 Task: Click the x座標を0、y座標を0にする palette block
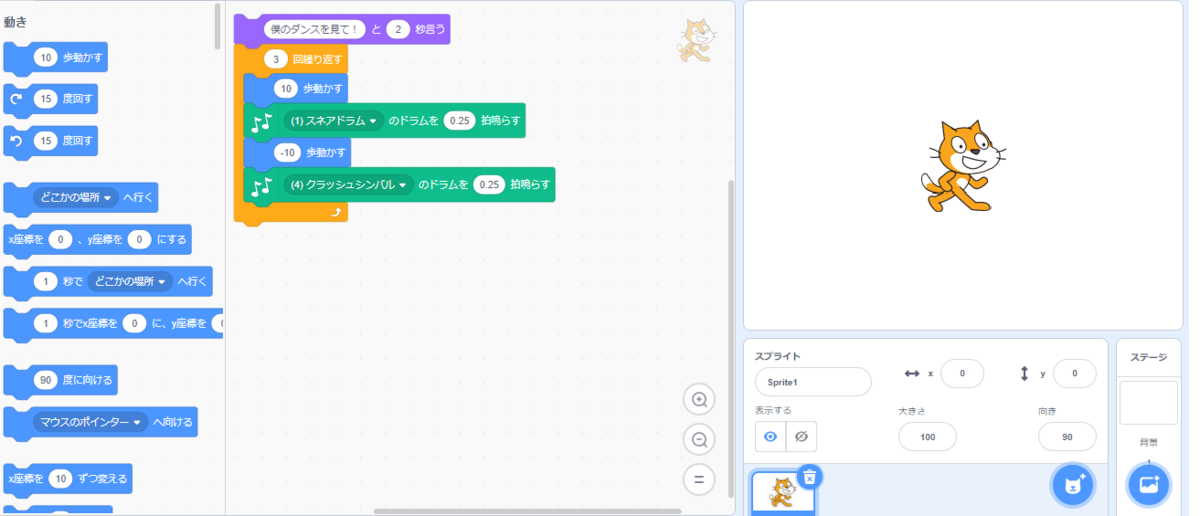coord(97,240)
